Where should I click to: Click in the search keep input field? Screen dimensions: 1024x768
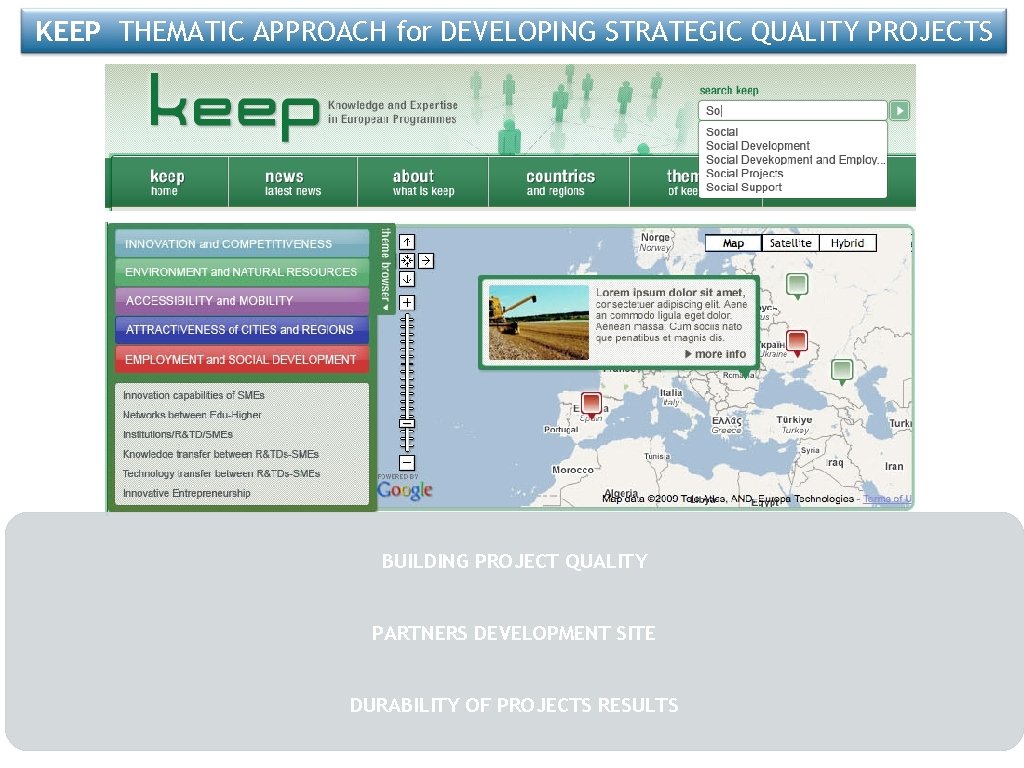(x=792, y=110)
